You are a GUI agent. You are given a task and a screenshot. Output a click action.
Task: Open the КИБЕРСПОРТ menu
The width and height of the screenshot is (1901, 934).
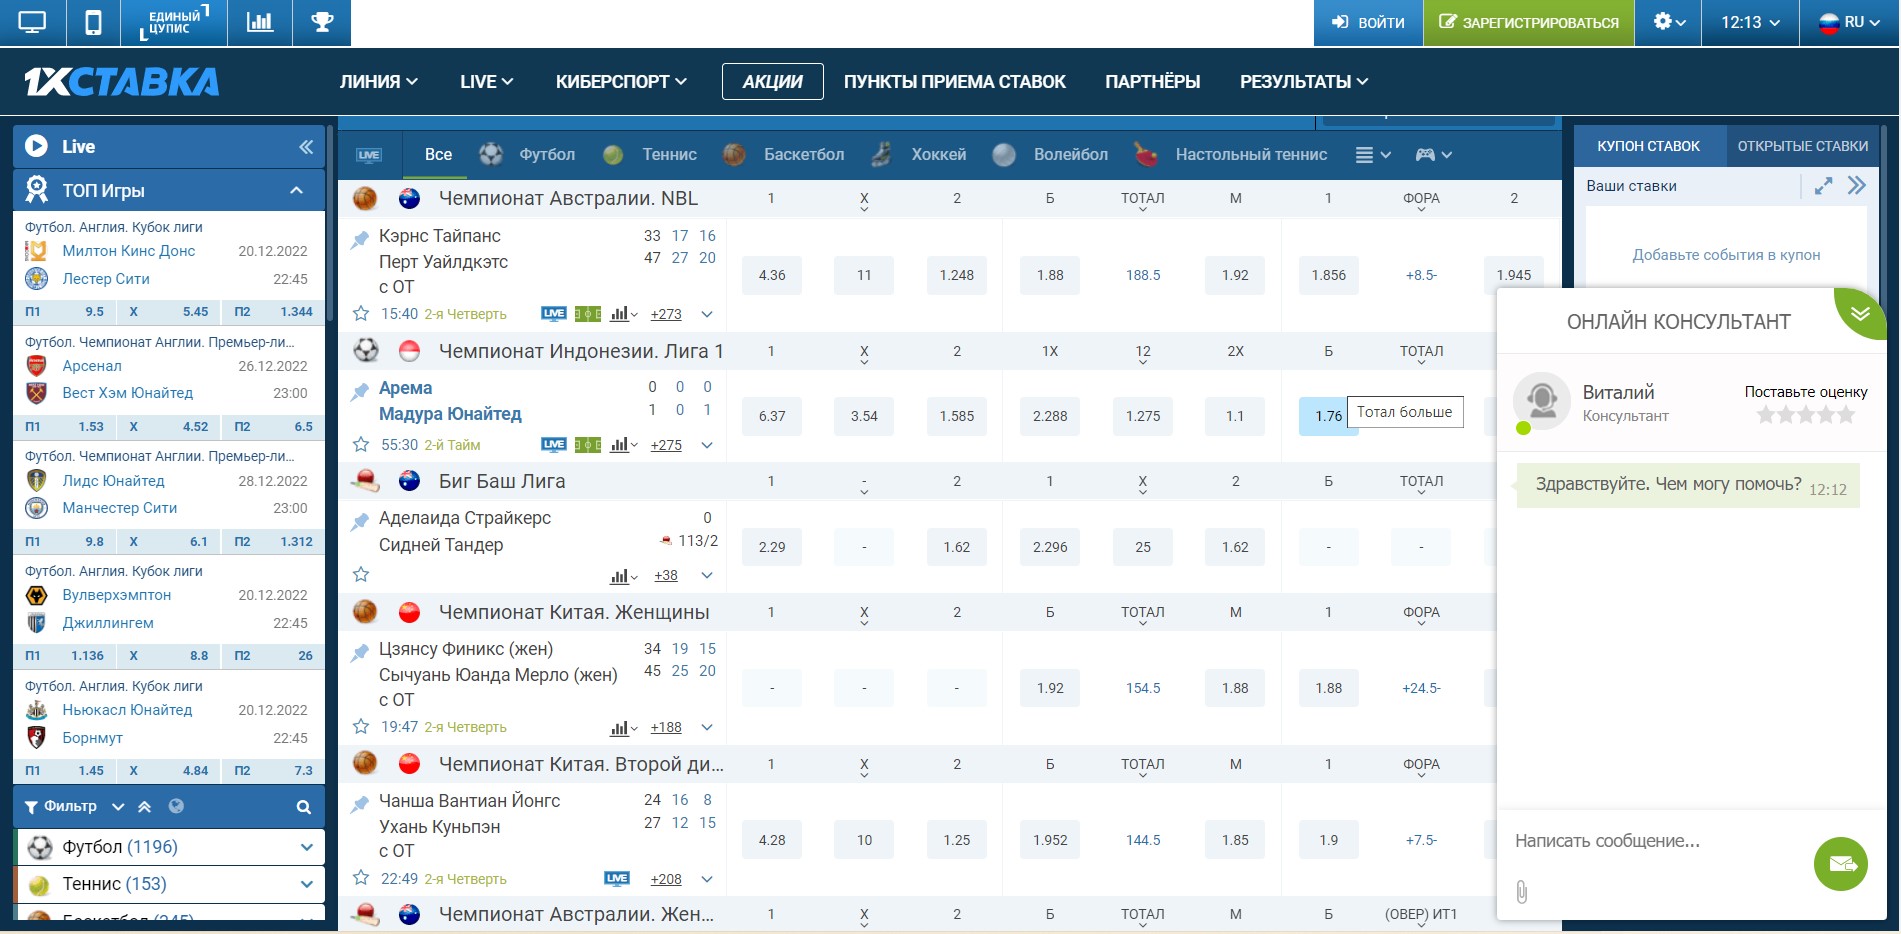point(621,82)
